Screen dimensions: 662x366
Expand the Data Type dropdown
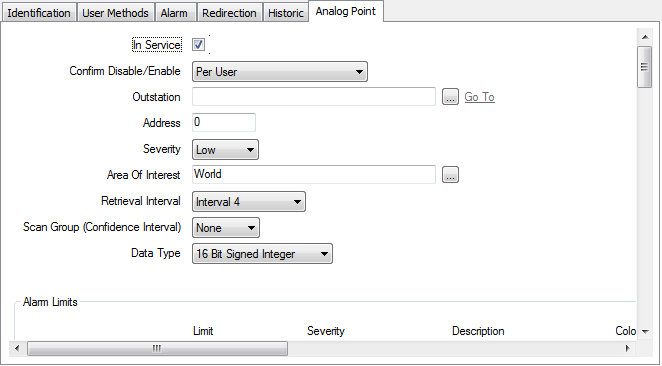tap(262, 254)
